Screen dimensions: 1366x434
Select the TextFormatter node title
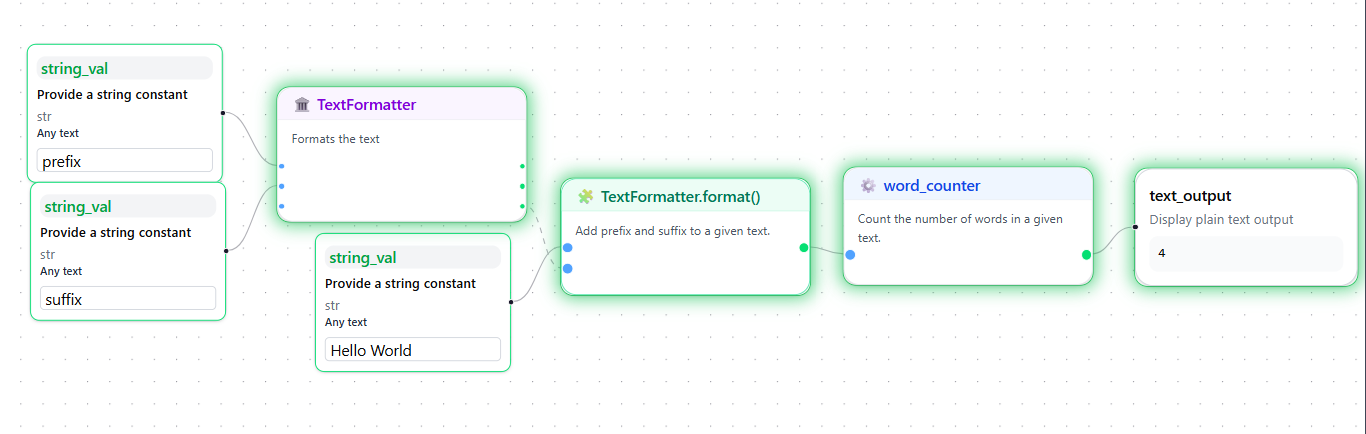click(x=366, y=105)
